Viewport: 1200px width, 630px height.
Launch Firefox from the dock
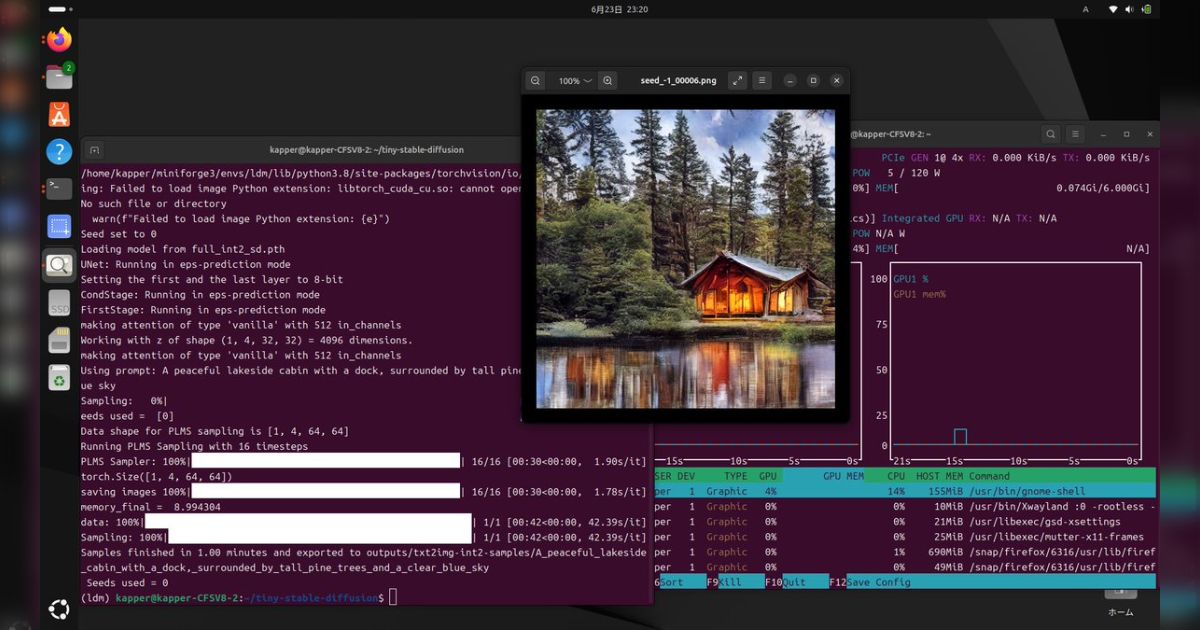pyautogui.click(x=57, y=40)
